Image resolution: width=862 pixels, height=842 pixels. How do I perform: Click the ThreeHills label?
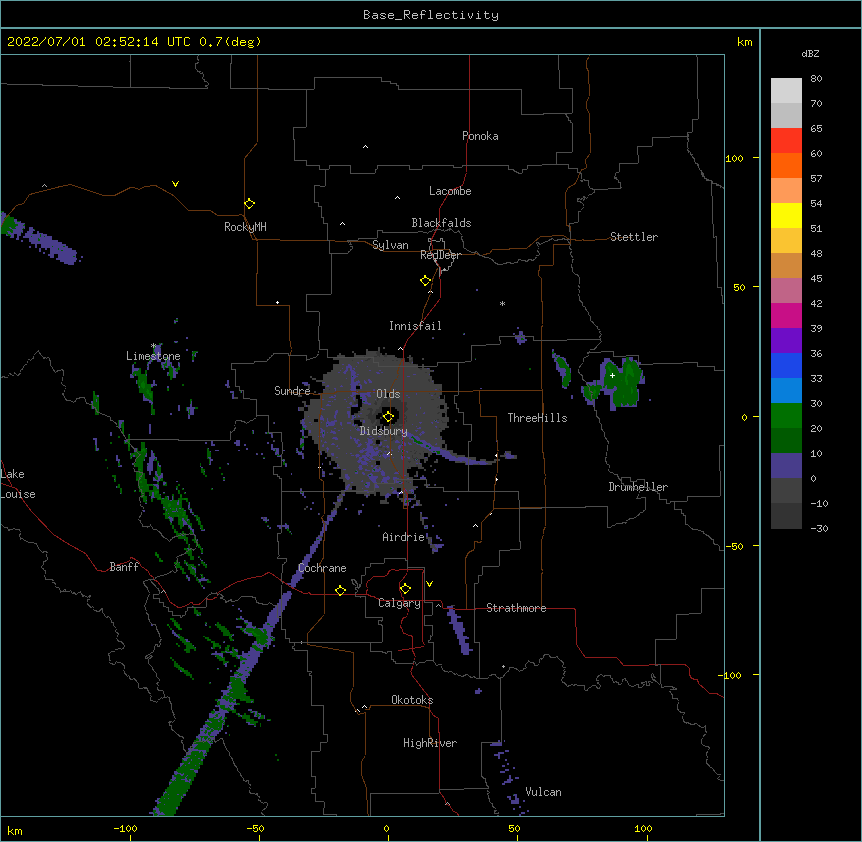tap(537, 418)
